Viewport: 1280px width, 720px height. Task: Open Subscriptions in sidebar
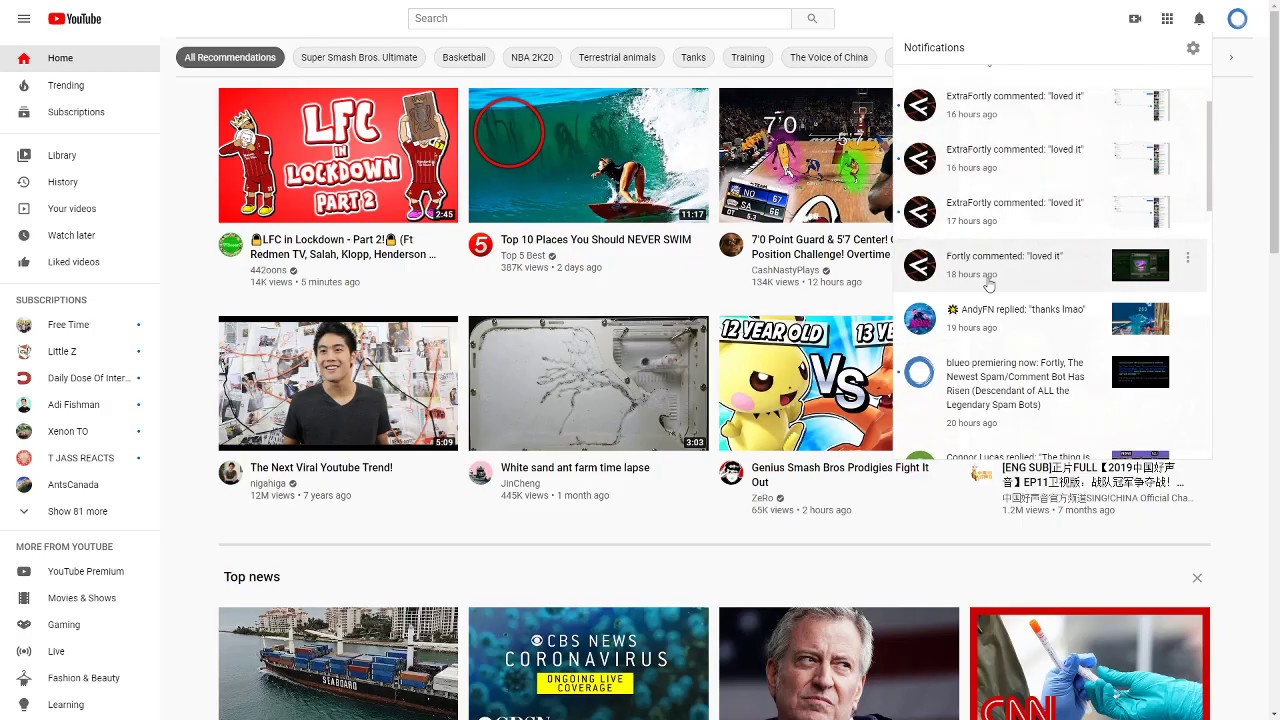(80, 112)
